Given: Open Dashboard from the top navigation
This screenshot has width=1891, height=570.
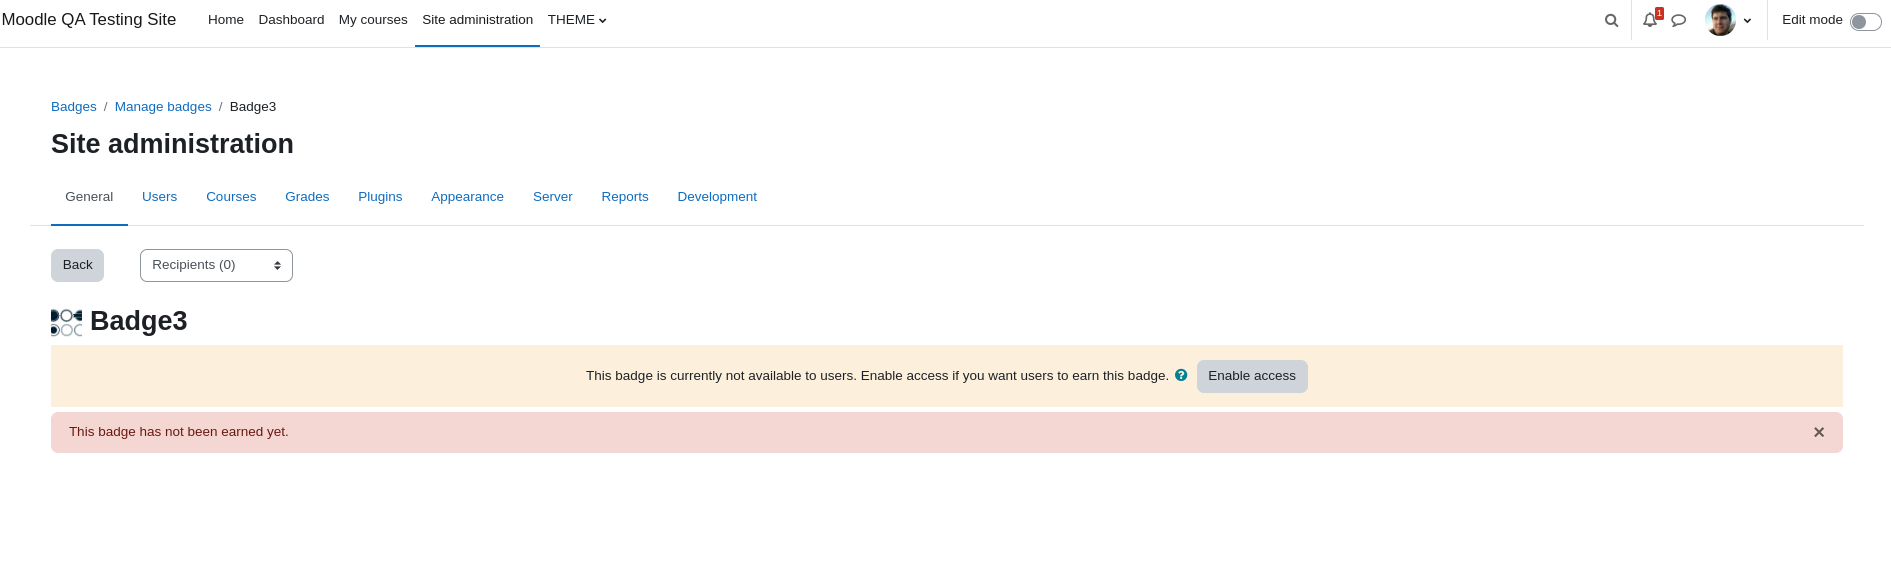Looking at the screenshot, I should 291,20.
